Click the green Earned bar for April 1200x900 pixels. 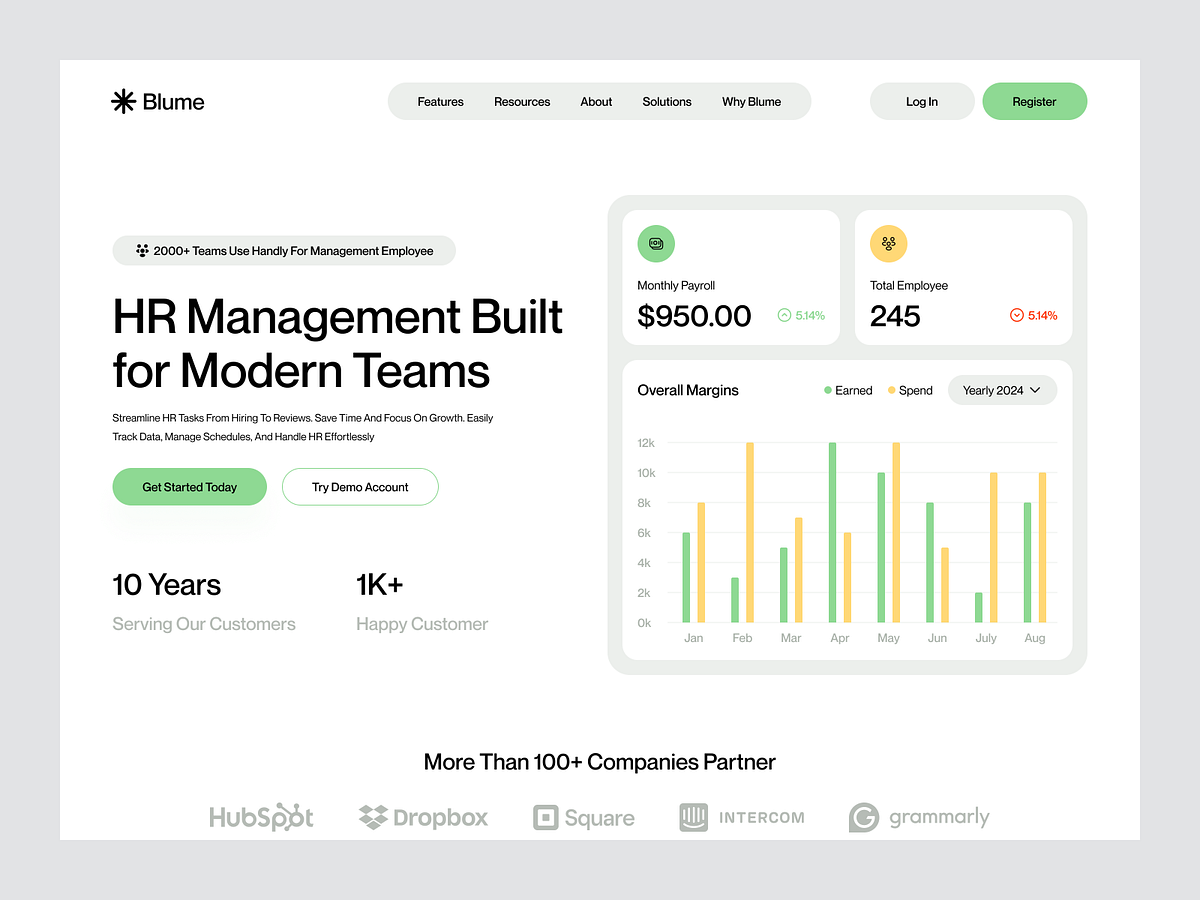pyautogui.click(x=832, y=532)
